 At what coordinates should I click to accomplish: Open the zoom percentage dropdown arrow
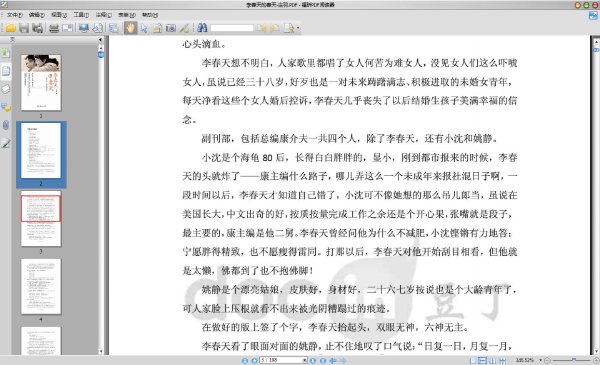540,360
